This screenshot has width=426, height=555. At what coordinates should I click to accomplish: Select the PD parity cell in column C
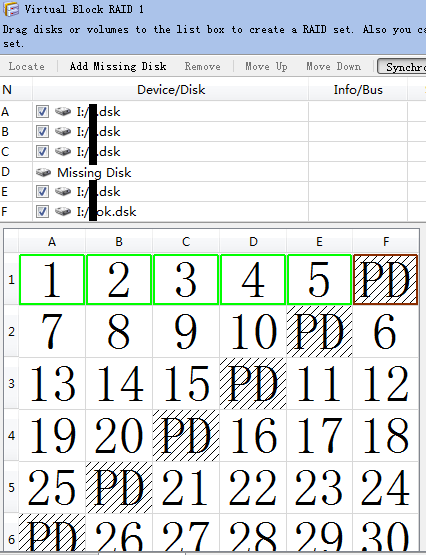pyautogui.click(x=186, y=435)
